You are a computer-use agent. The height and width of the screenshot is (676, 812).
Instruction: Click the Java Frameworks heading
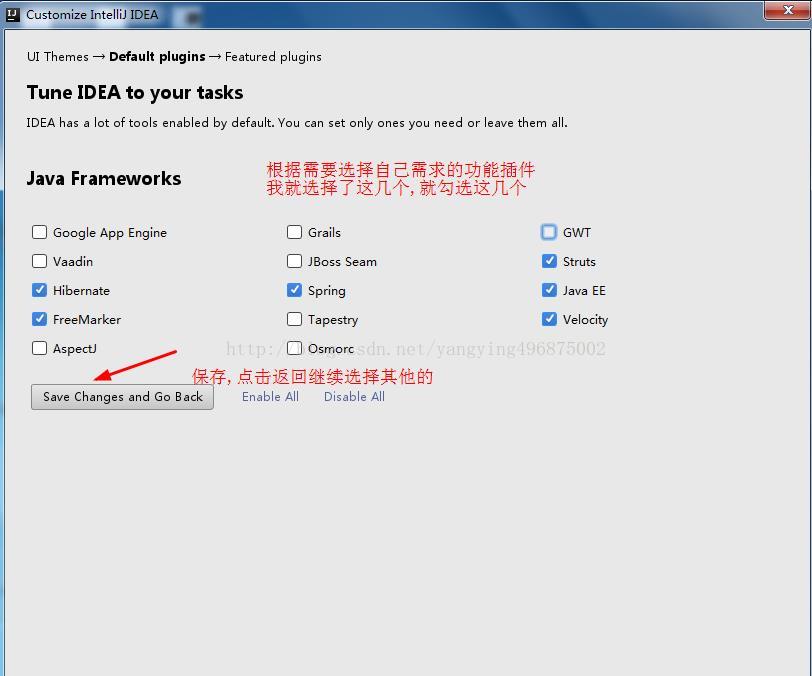[104, 178]
